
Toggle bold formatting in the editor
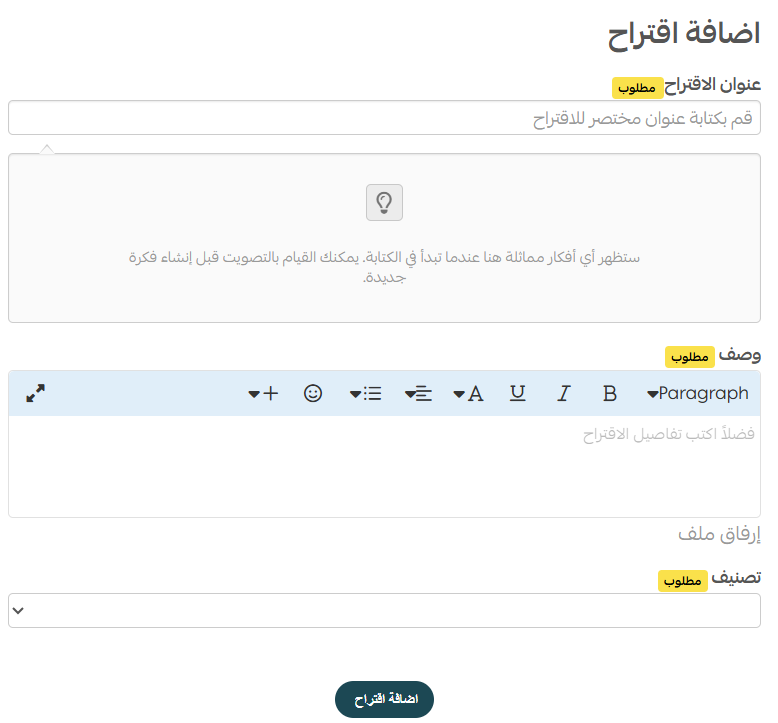click(610, 394)
